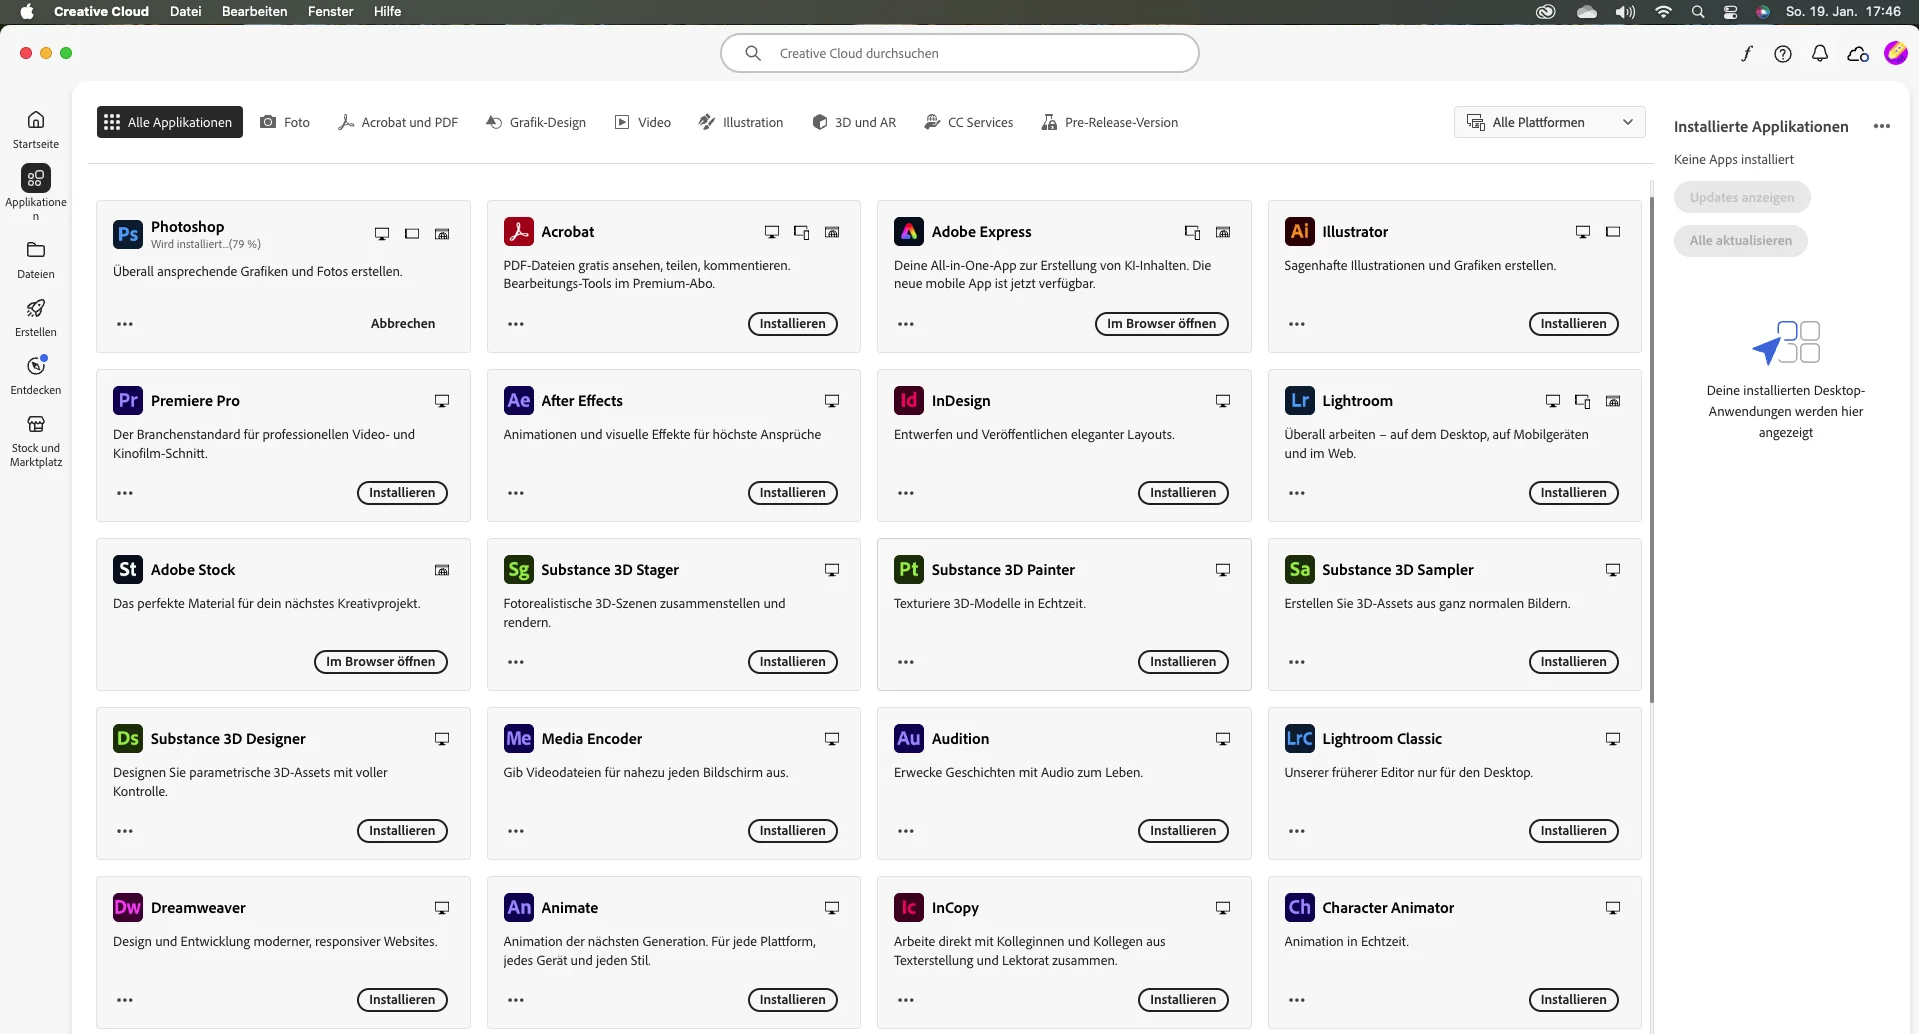Click the Dreamweaver app icon
1919x1034 pixels.
[128, 908]
